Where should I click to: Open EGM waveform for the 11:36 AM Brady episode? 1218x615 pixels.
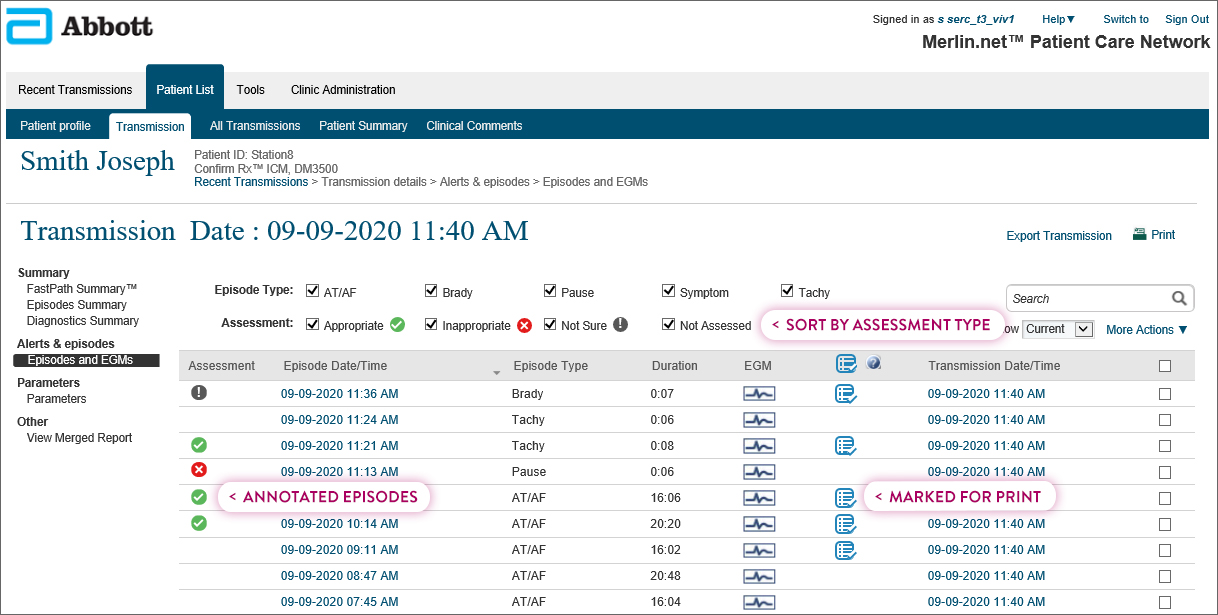pos(759,393)
